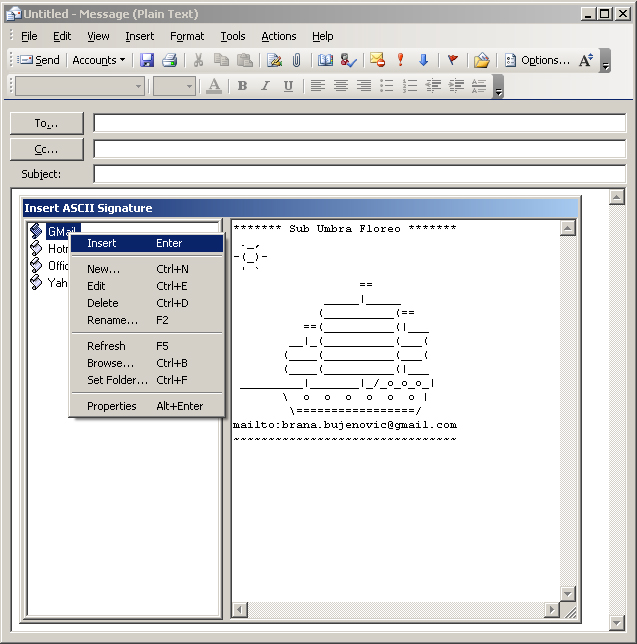Viewport: 637px width, 644px height.
Task: Choose Insert from the context menu
Action: click(x=101, y=243)
